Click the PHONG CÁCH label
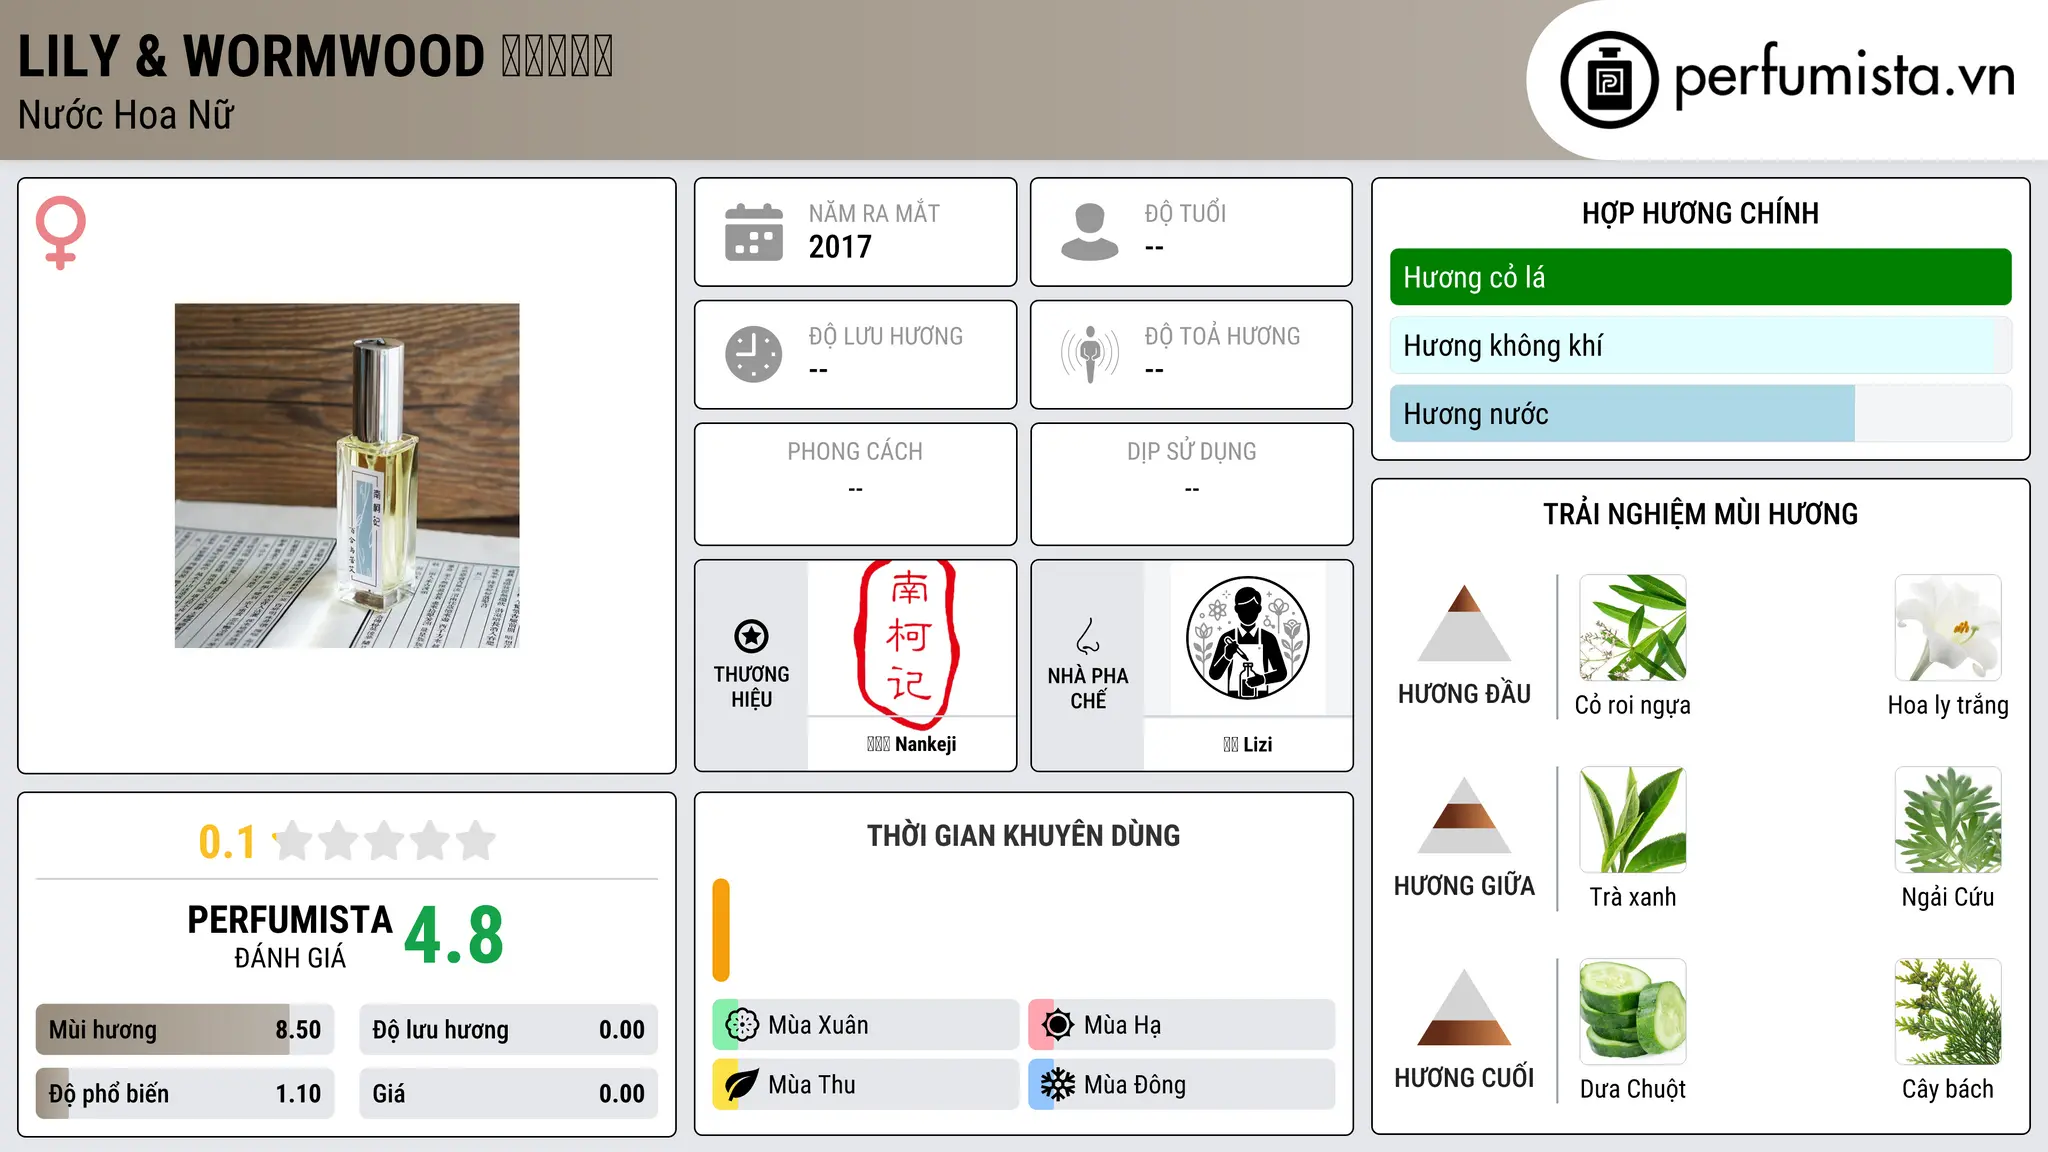 855,452
